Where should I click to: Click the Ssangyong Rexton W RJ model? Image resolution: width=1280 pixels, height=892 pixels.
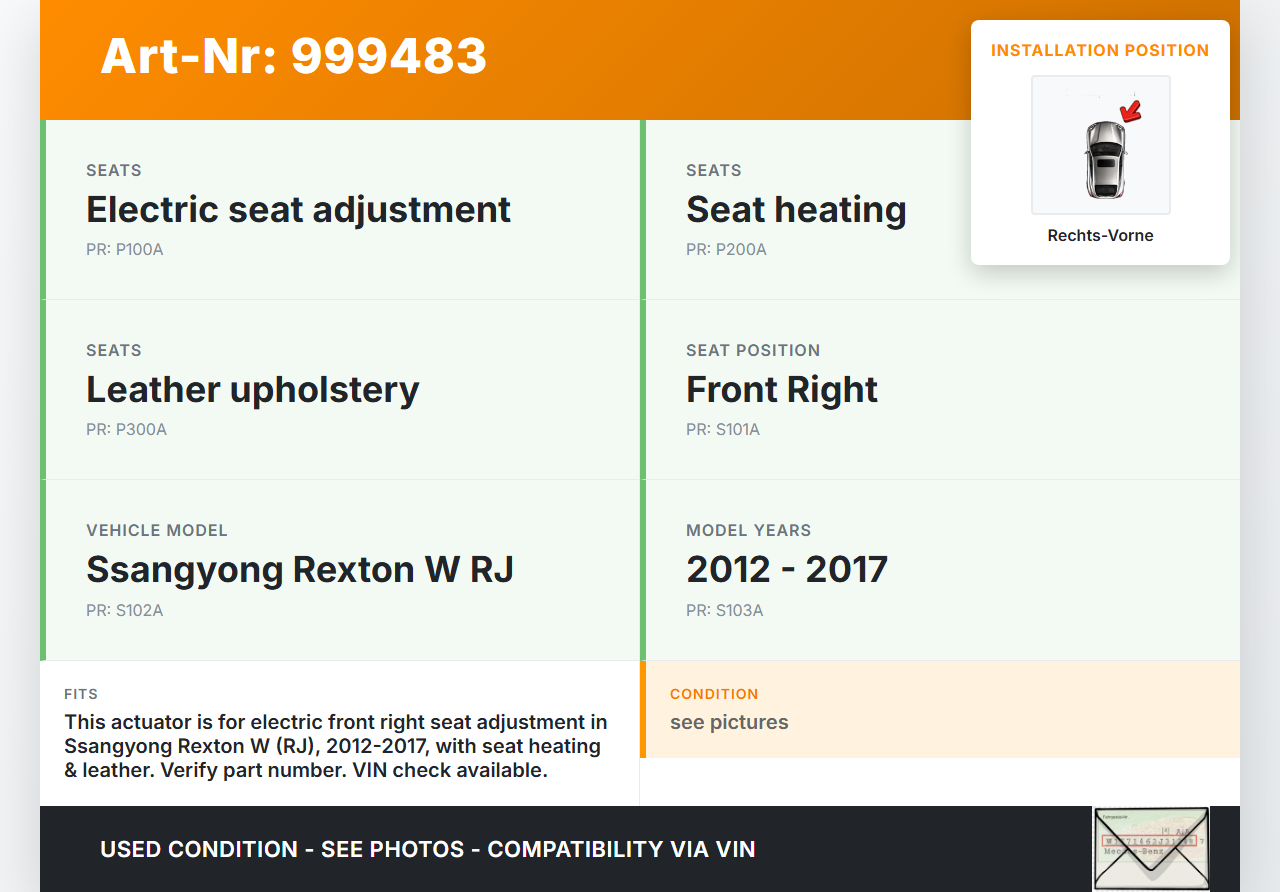pos(300,569)
